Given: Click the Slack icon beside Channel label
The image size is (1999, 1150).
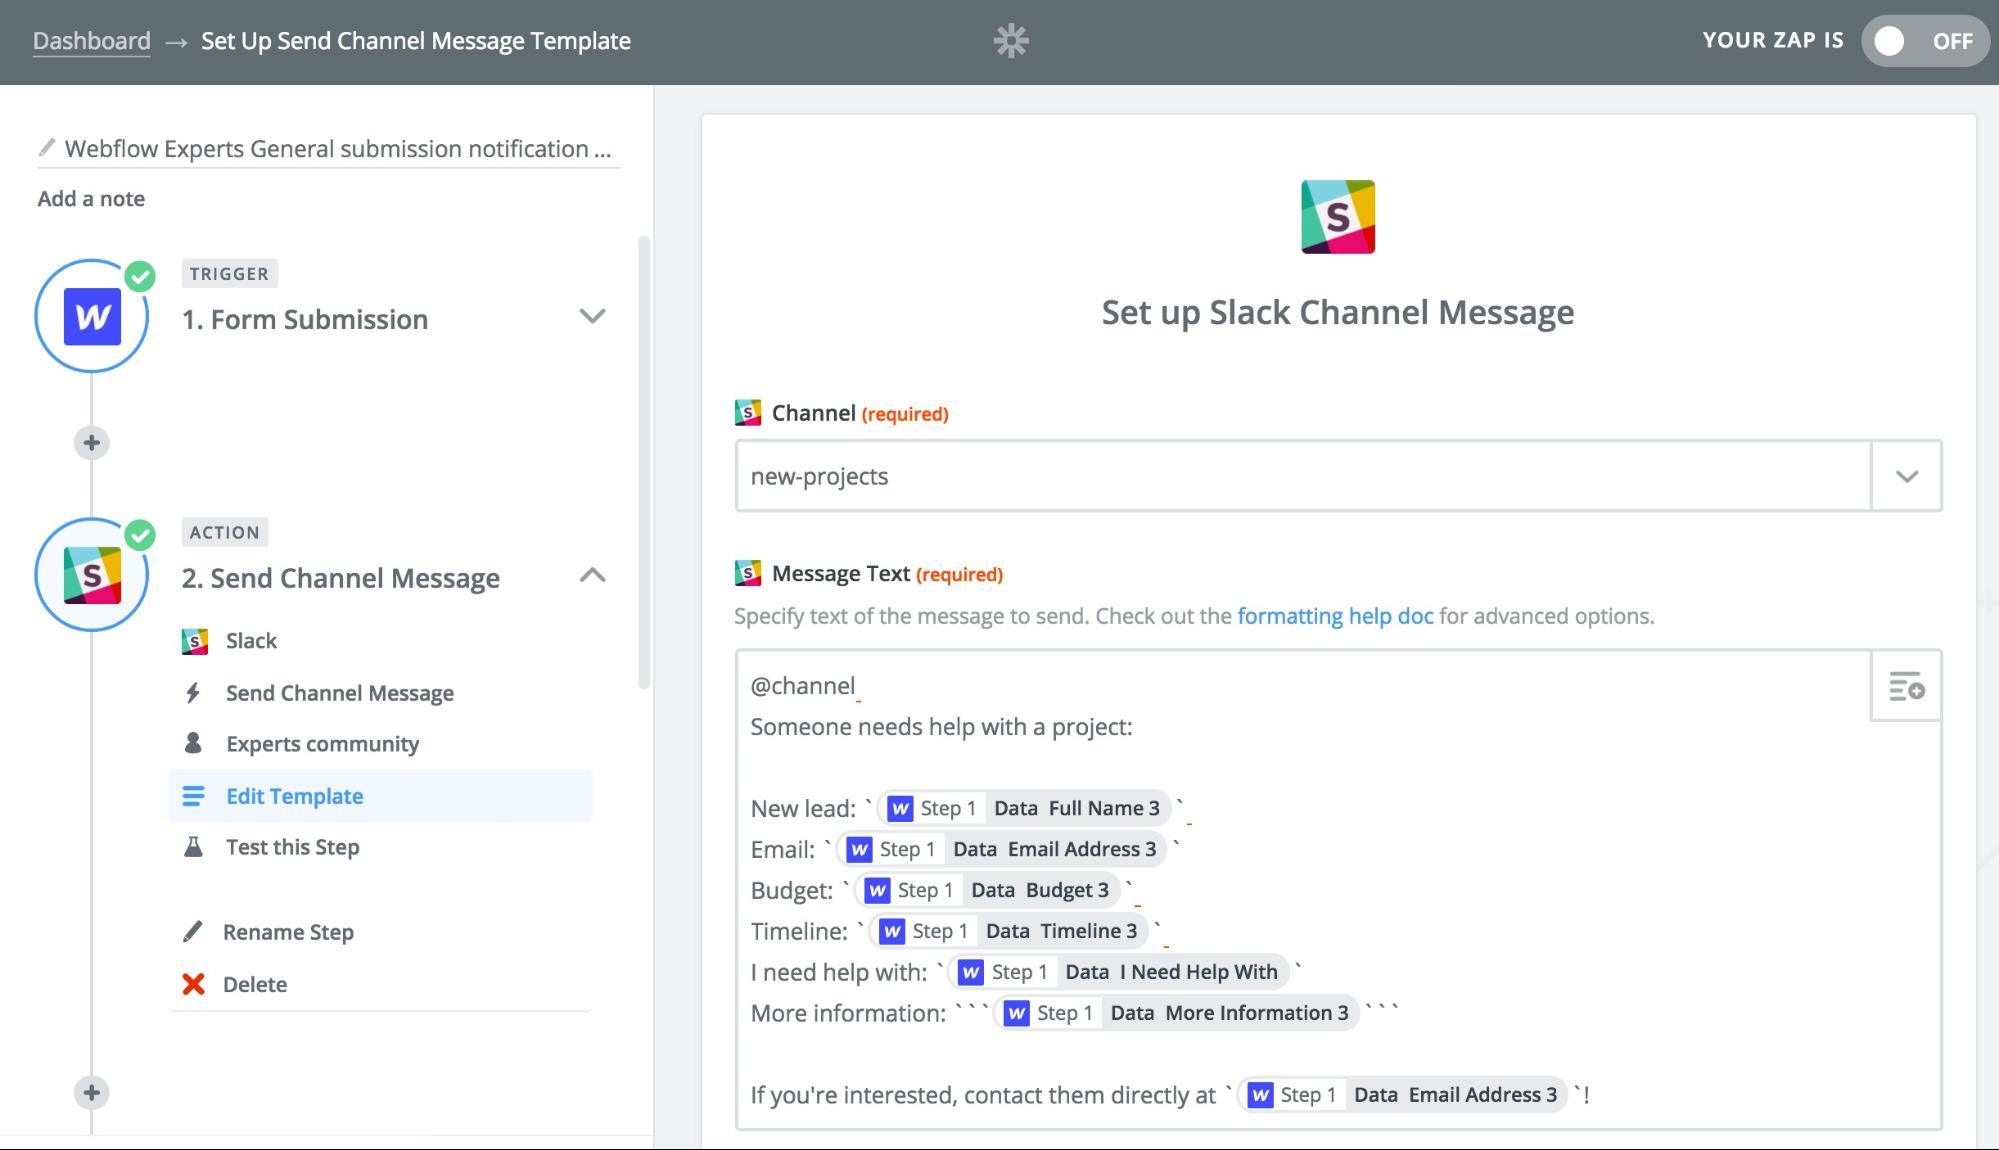Looking at the screenshot, I should 748,412.
